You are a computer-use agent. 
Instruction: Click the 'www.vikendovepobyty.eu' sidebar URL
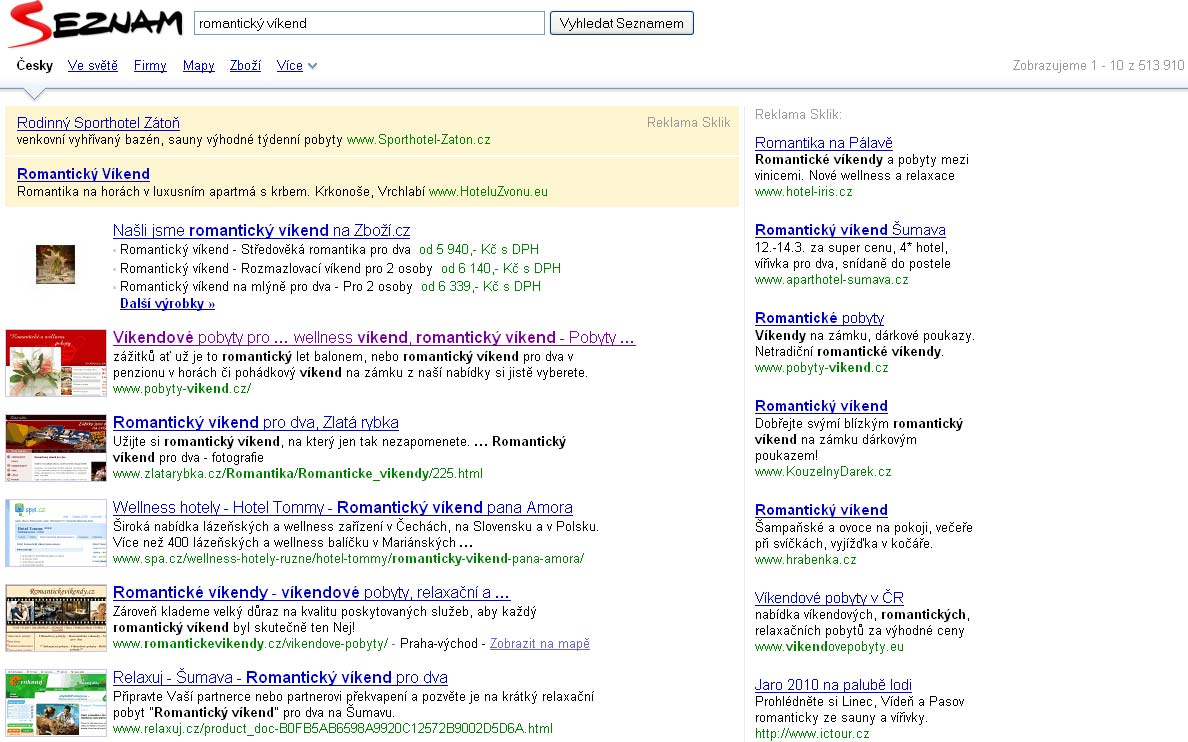point(829,647)
